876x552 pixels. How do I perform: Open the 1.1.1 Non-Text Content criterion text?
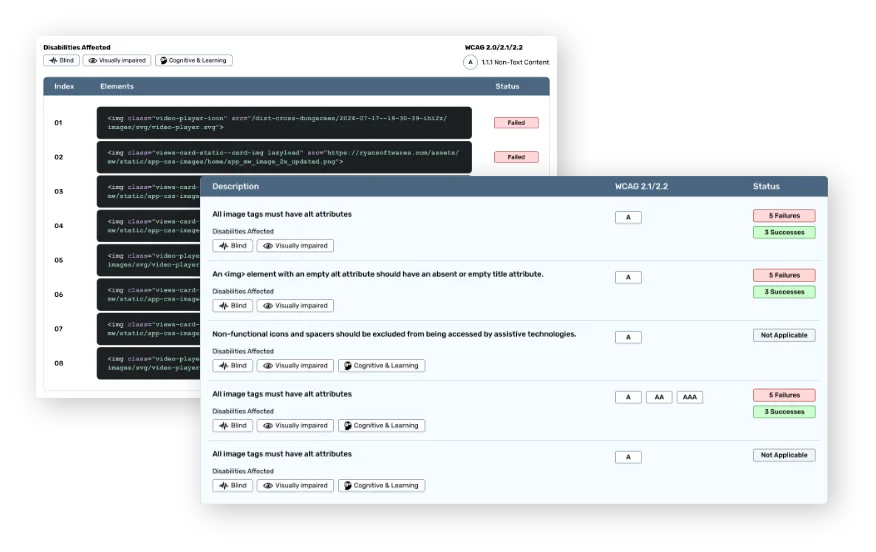515,62
